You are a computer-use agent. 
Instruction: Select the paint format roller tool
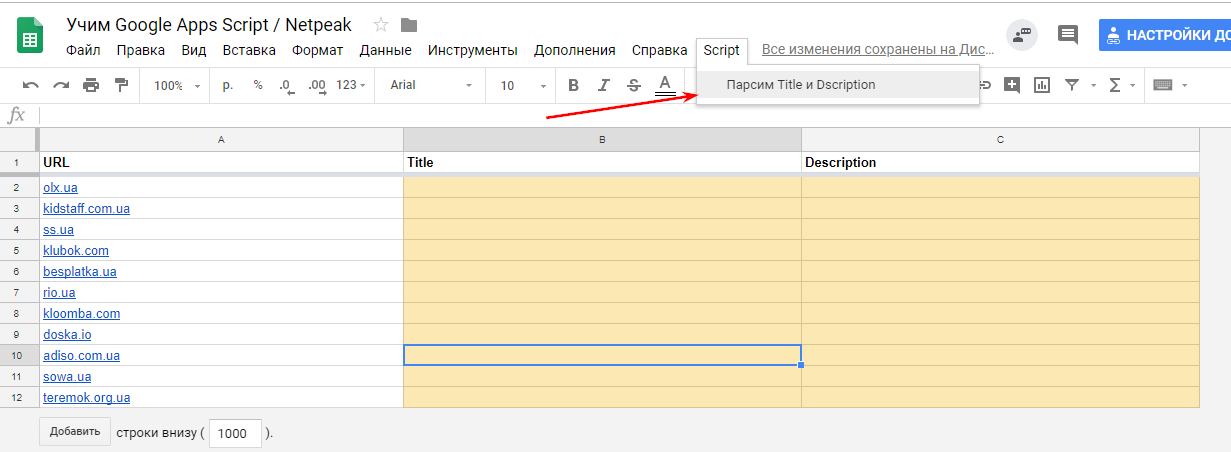121,85
